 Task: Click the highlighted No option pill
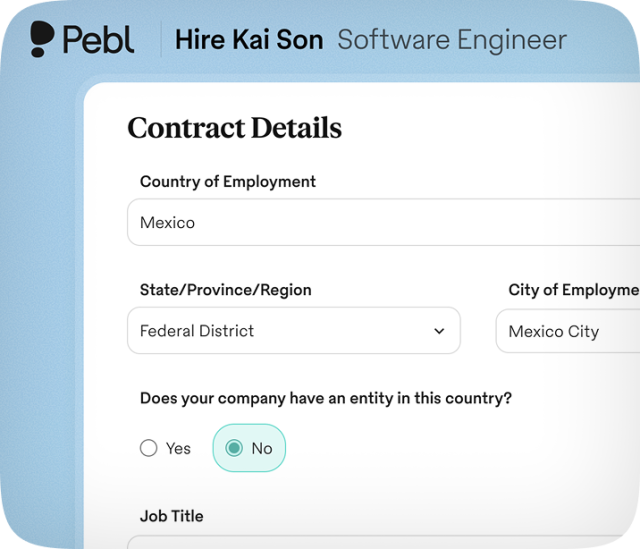[249, 448]
